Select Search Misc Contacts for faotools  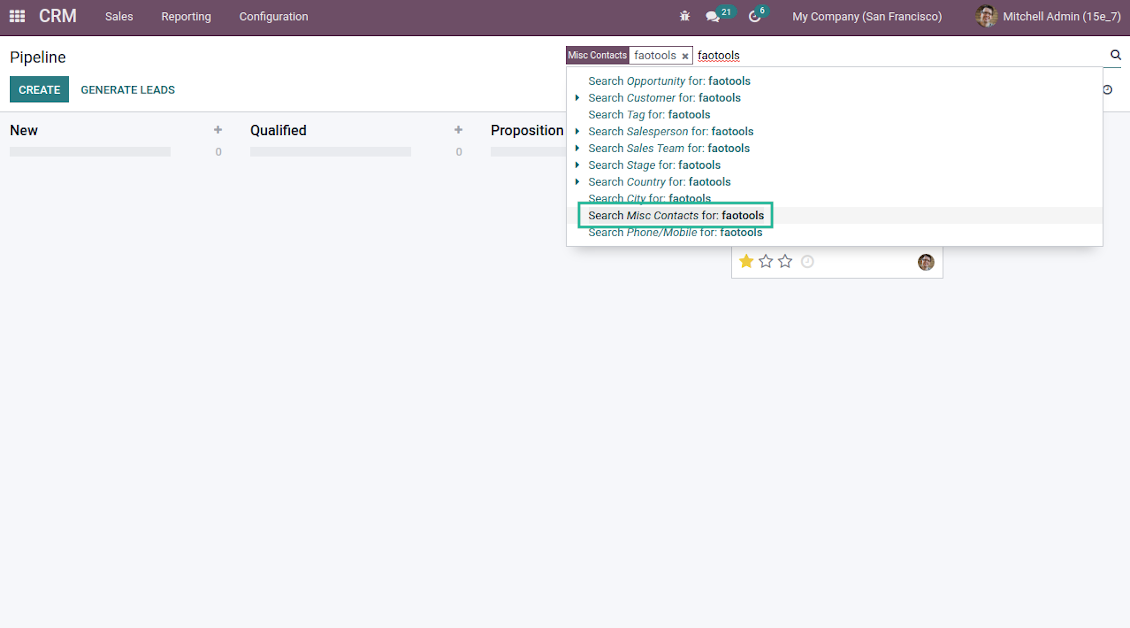(676, 215)
